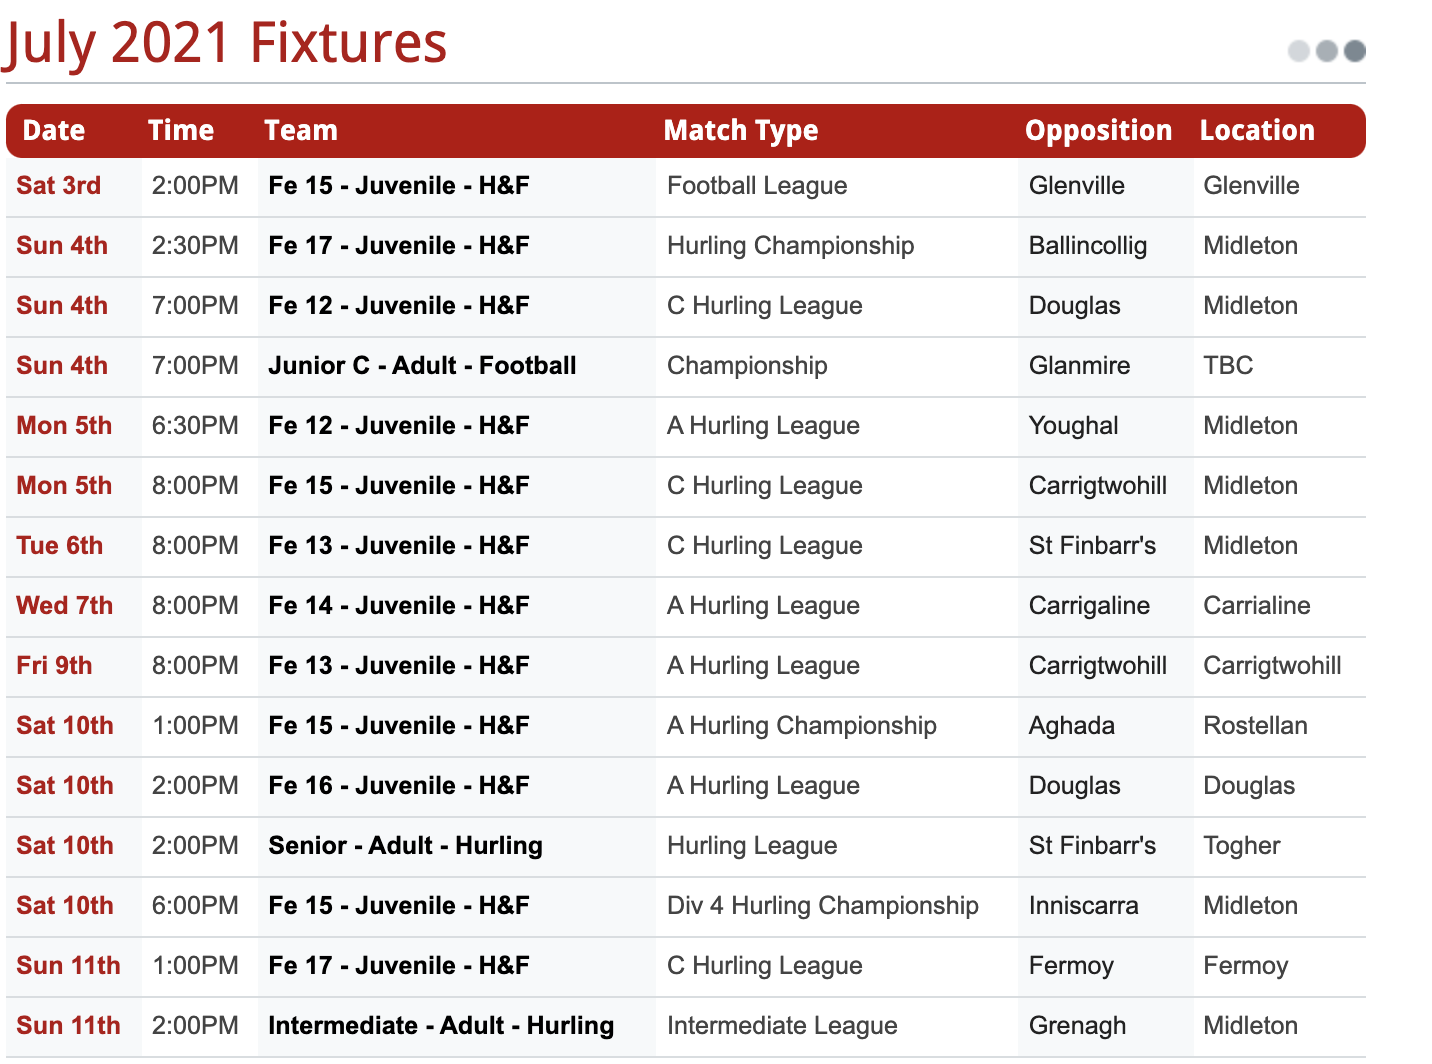
Task: Click the Rostellan location cell
Action: (1255, 726)
